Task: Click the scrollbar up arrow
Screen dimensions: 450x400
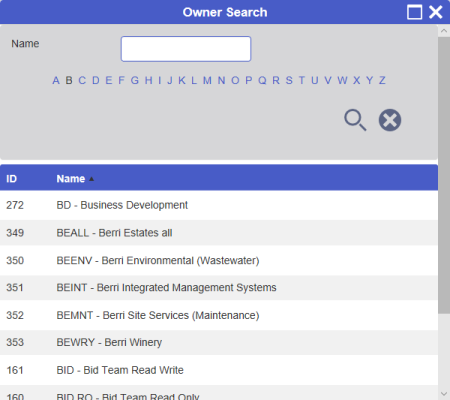Action: (x=444, y=31)
